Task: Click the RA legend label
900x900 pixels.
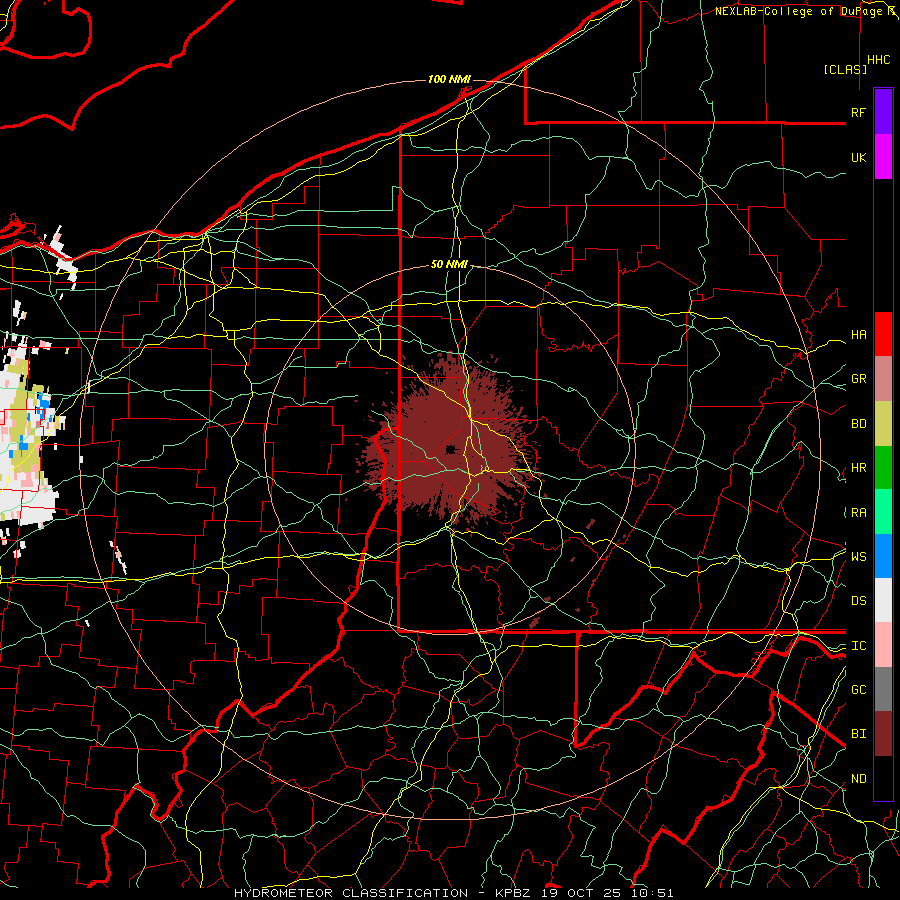Action: coord(858,513)
